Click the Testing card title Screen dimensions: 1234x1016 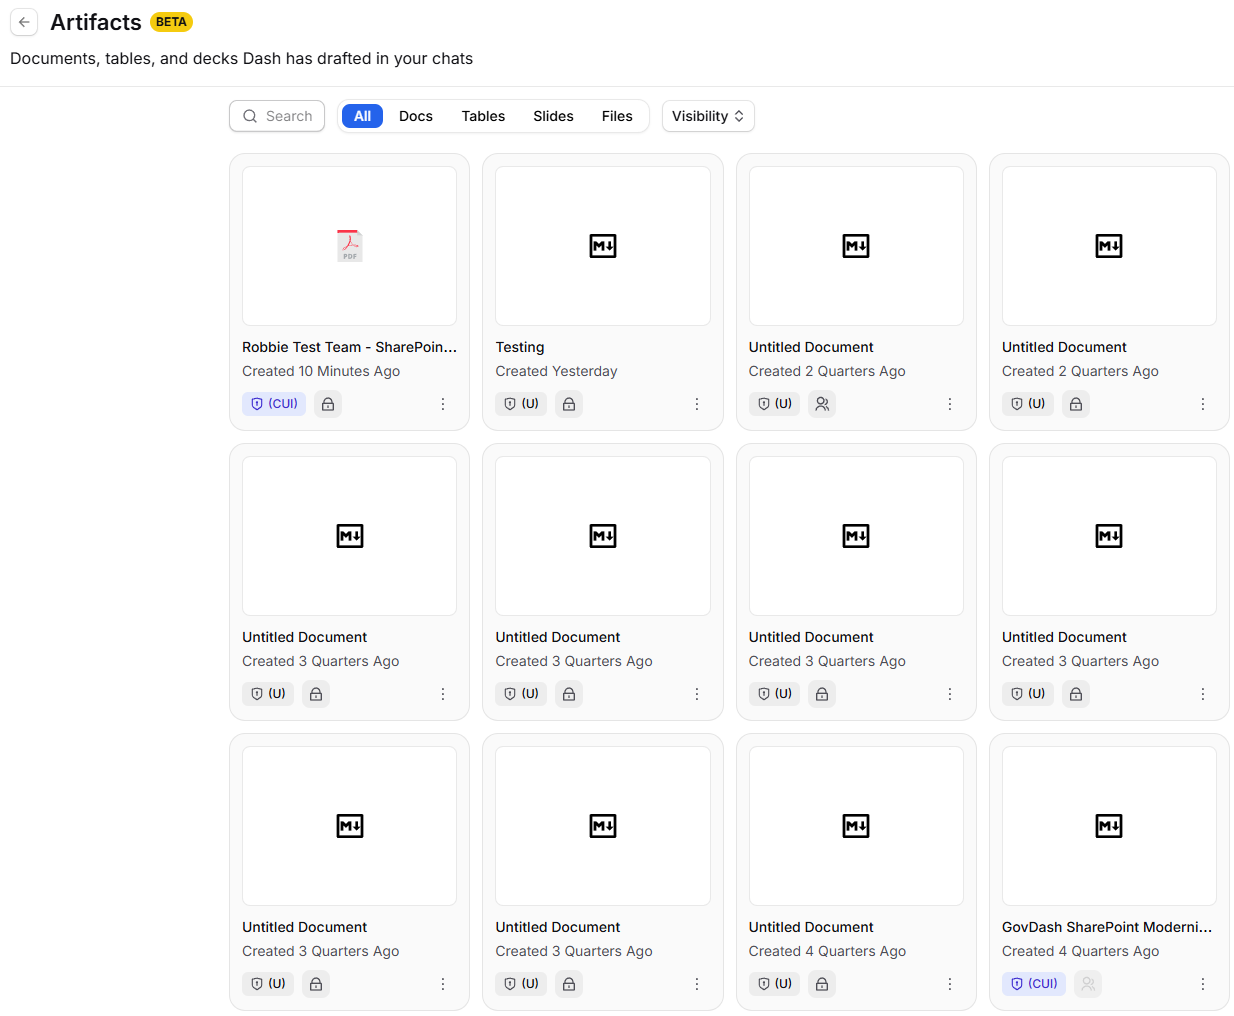(520, 347)
